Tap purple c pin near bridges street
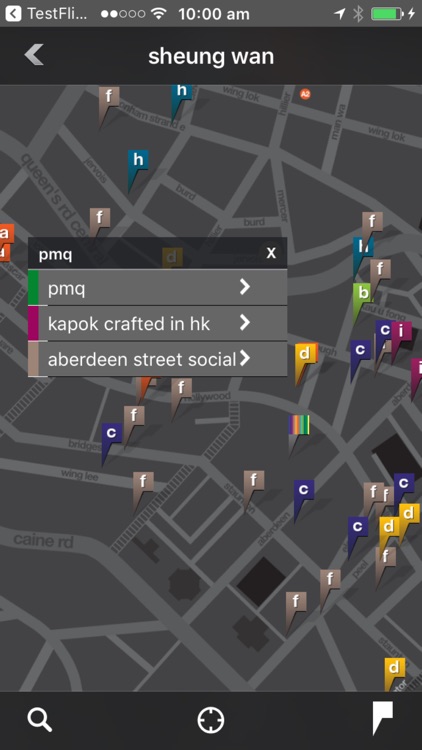The image size is (422, 750). click(x=111, y=433)
